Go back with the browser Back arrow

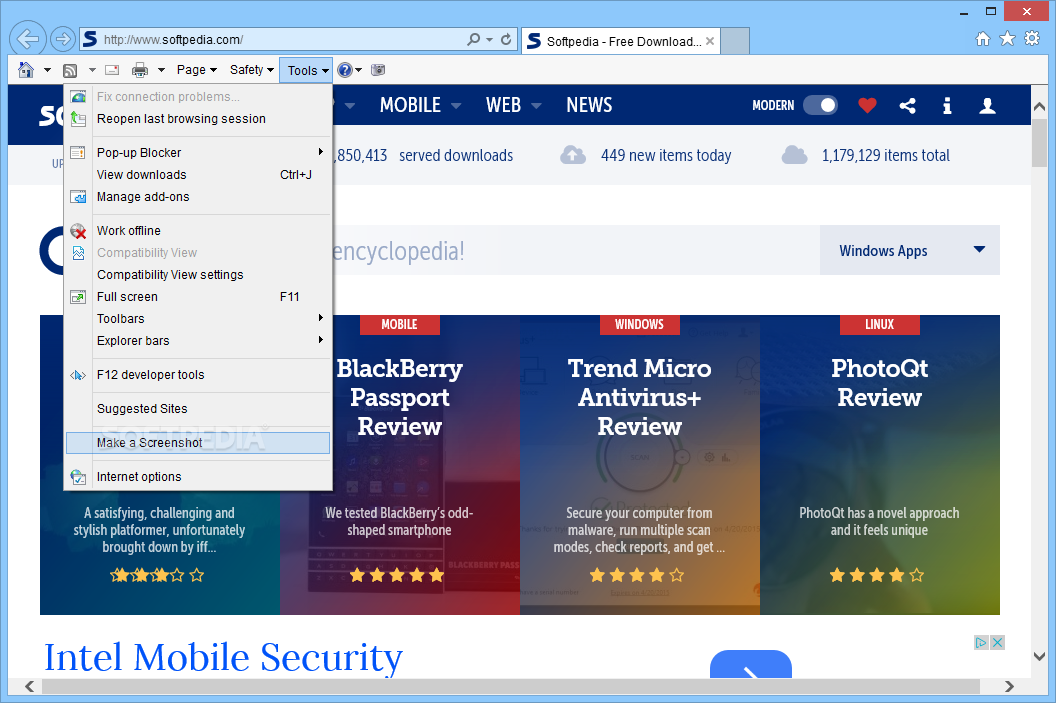[28, 39]
